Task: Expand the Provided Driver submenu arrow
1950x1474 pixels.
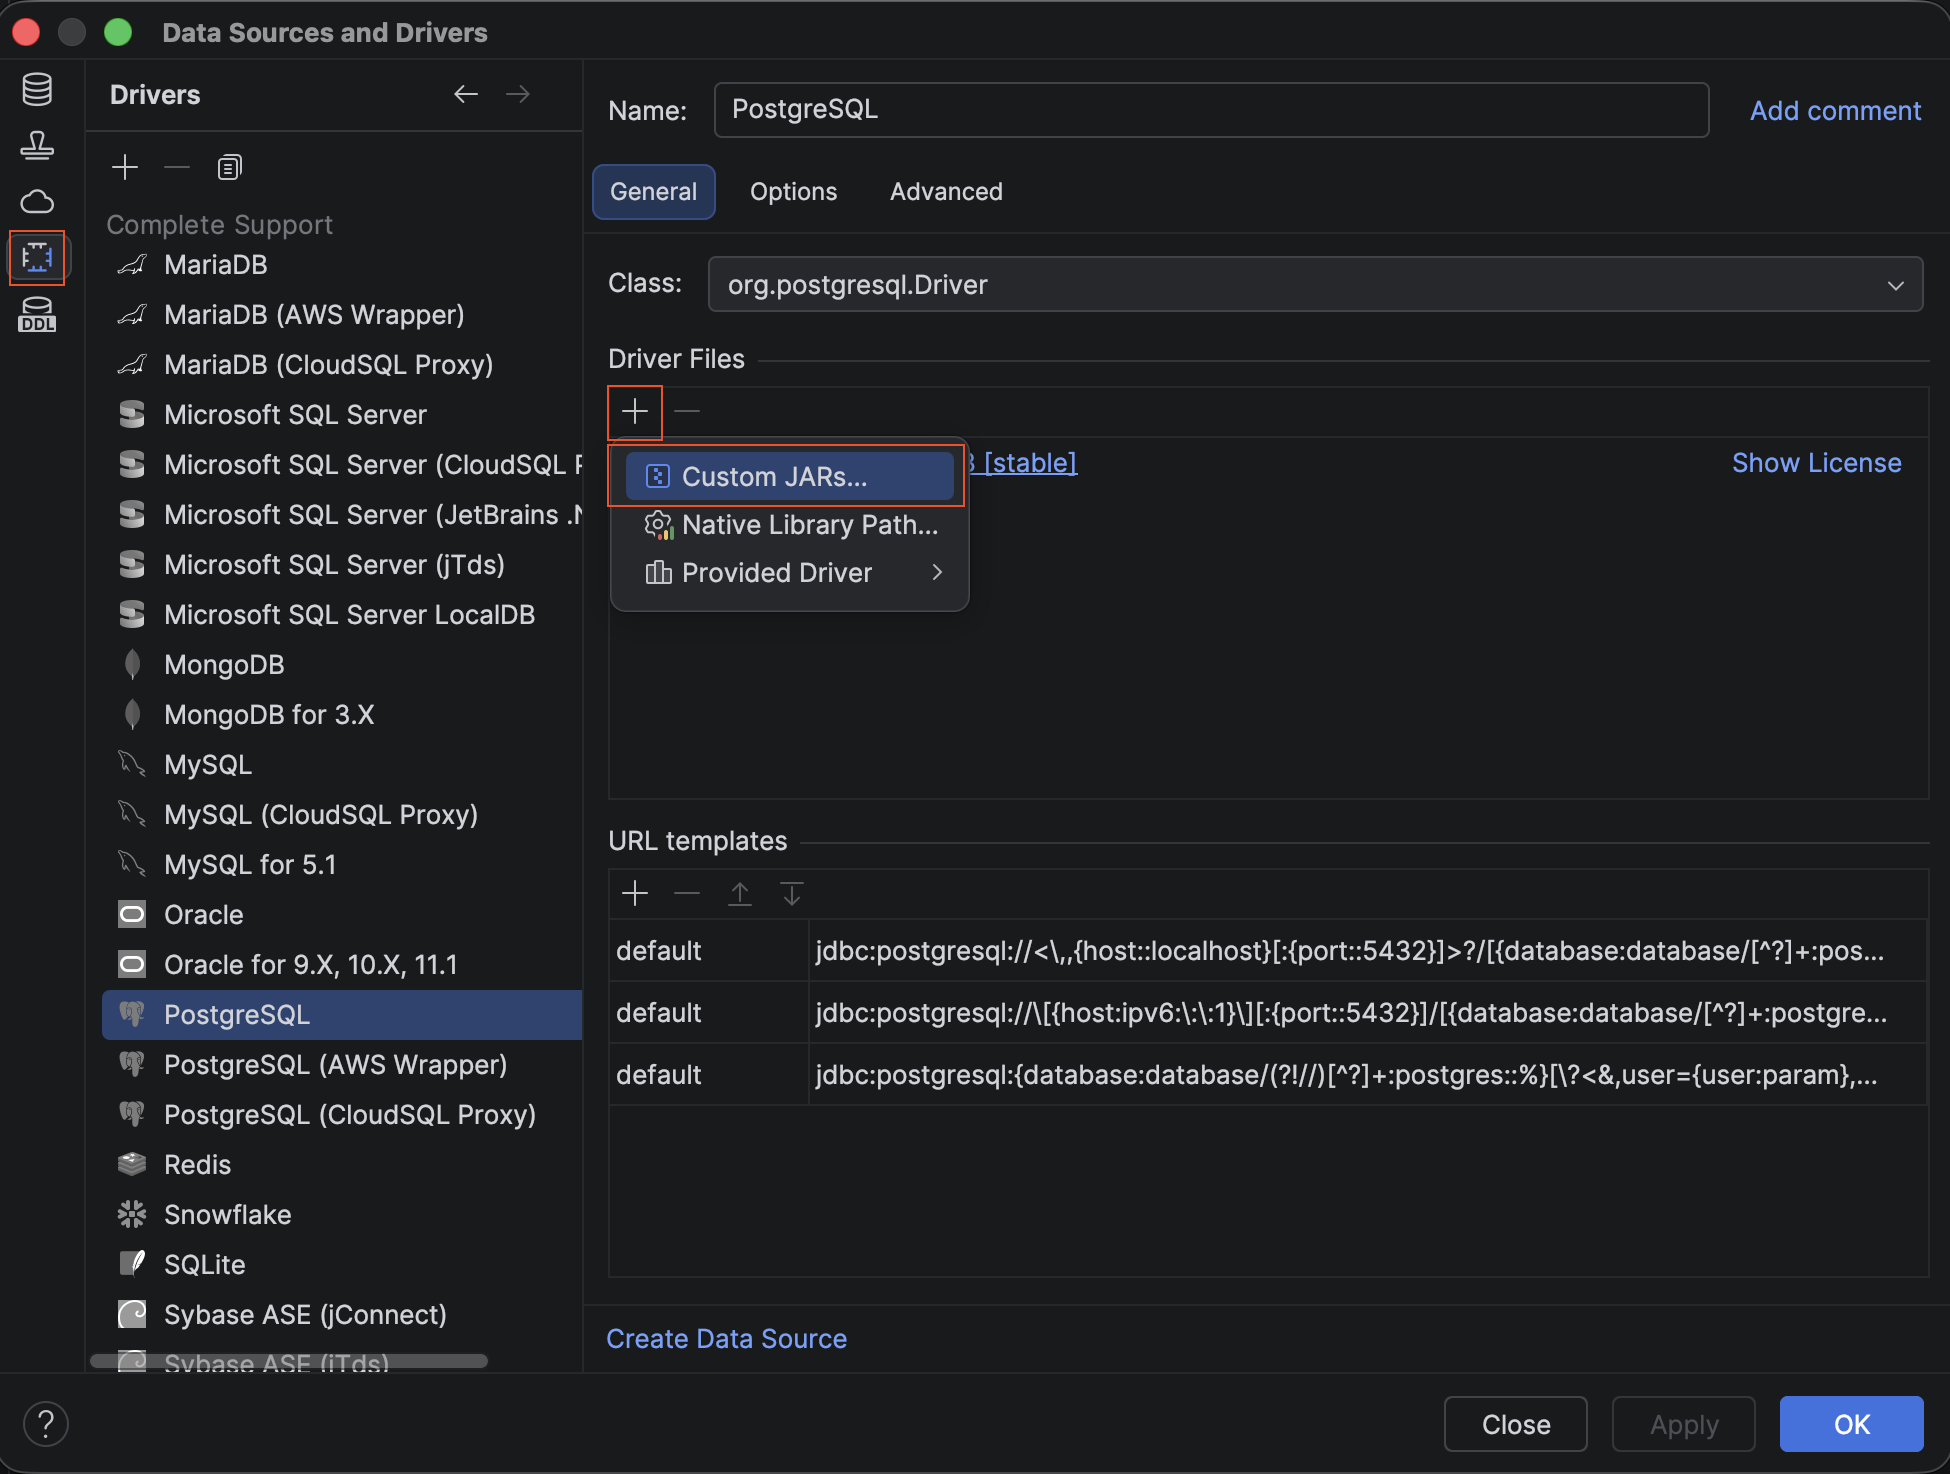Action: (937, 572)
